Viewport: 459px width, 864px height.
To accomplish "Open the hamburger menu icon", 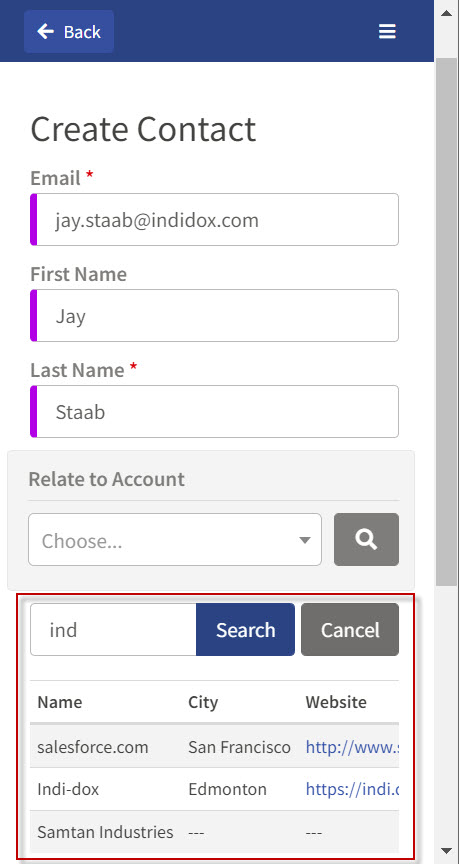I will [x=387, y=31].
